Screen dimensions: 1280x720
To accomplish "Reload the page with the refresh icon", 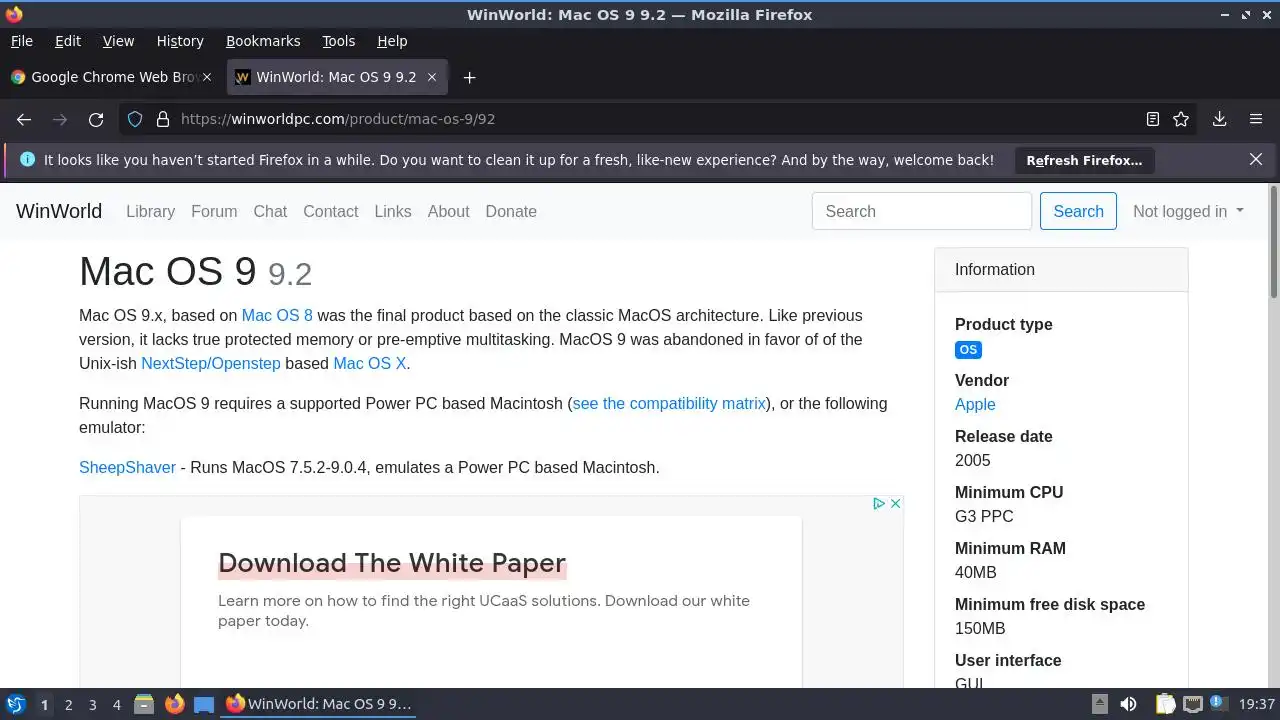I will point(96,119).
